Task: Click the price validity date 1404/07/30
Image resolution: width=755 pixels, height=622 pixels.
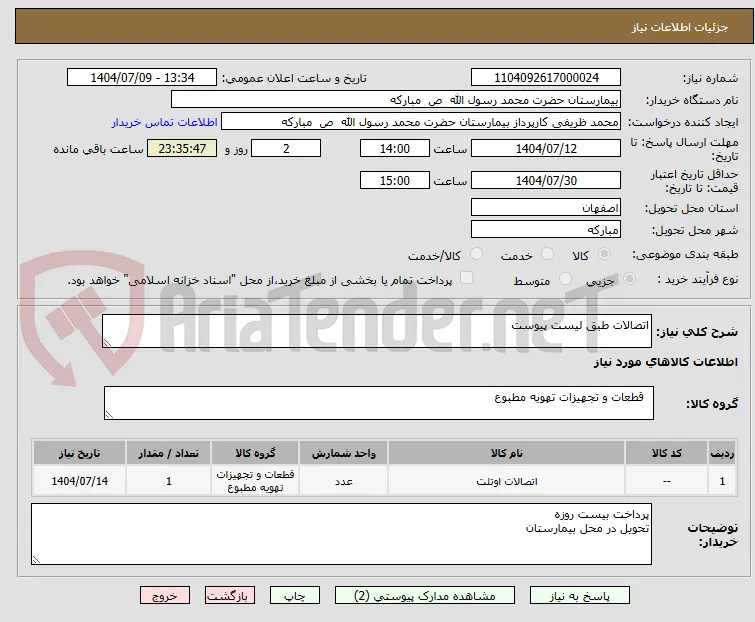Action: [546, 181]
